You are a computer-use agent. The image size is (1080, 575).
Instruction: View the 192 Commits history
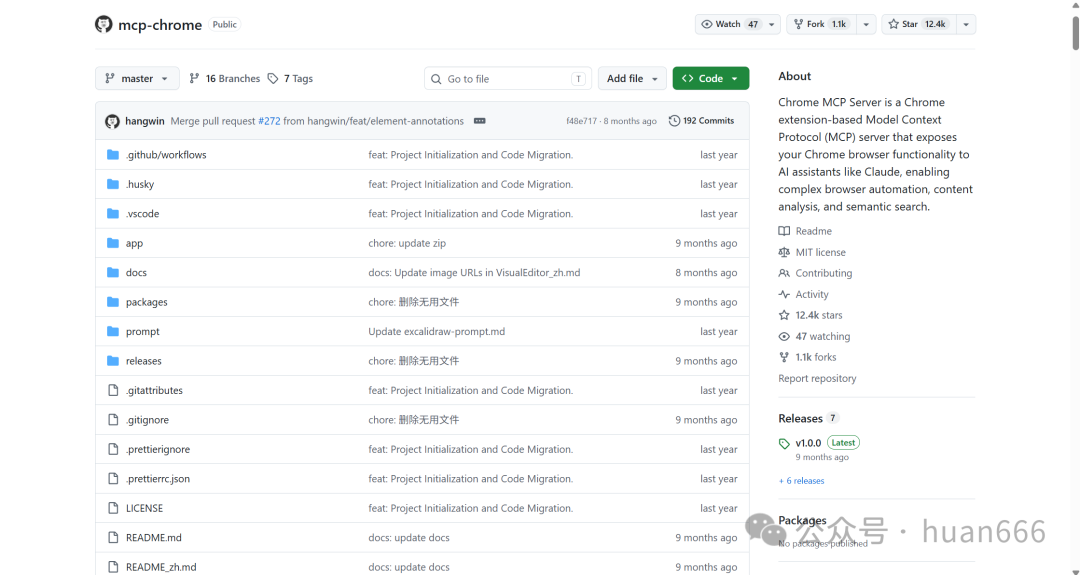pyautogui.click(x=701, y=121)
